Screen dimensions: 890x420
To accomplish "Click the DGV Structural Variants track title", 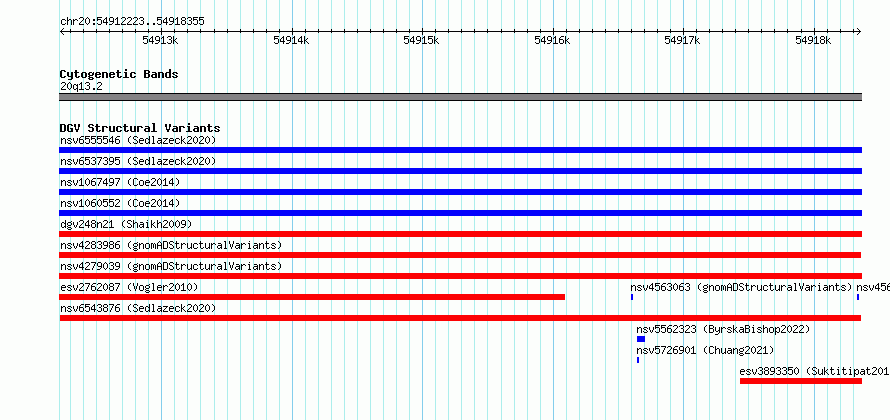I will coord(140,128).
